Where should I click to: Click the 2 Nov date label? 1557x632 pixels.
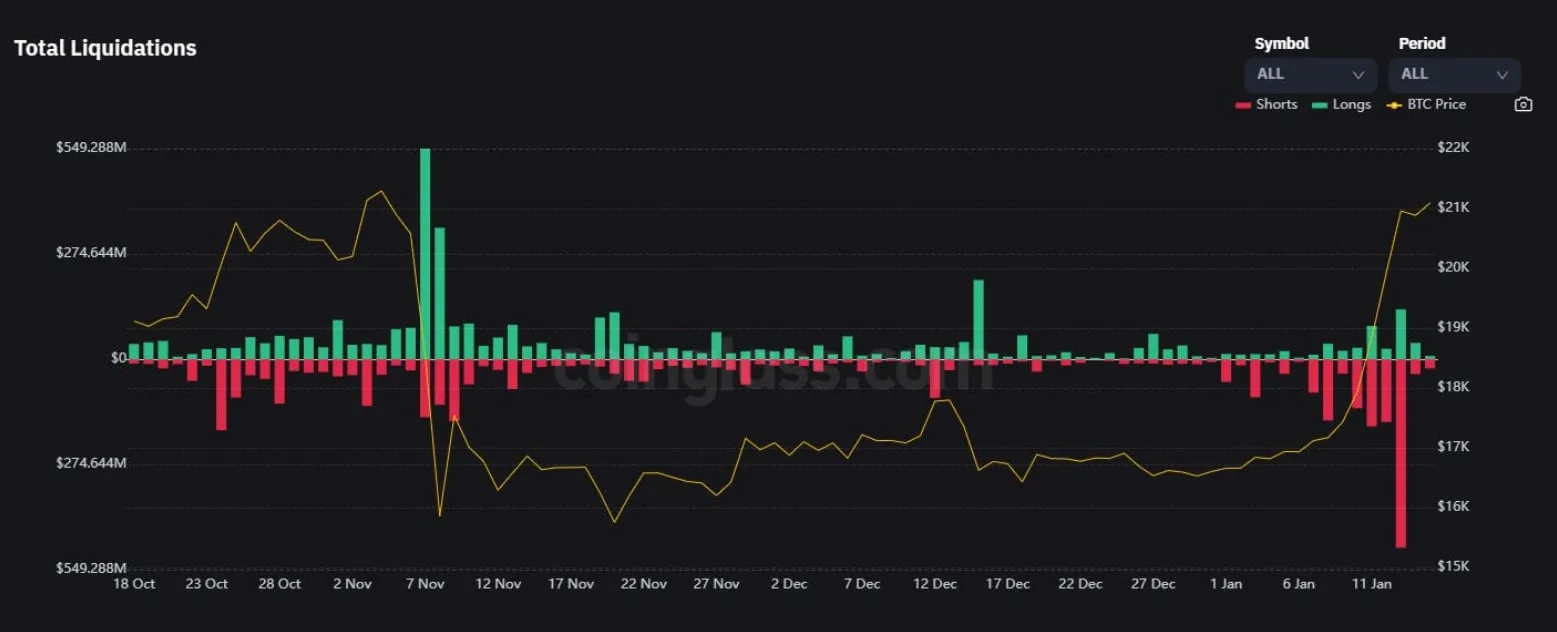[352, 584]
